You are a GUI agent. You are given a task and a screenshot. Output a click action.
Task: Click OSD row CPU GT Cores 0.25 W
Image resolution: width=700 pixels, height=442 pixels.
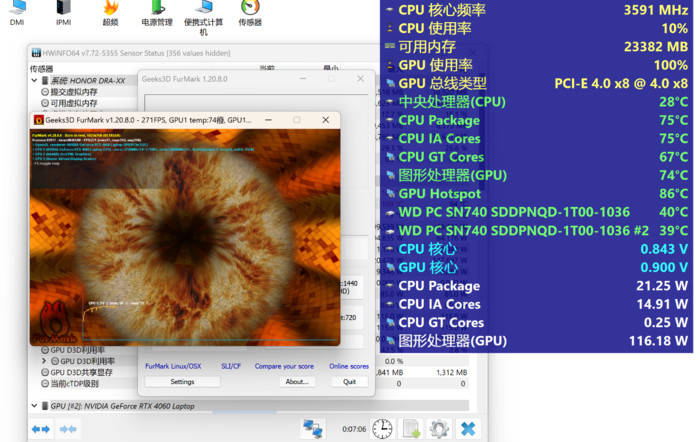click(537, 322)
